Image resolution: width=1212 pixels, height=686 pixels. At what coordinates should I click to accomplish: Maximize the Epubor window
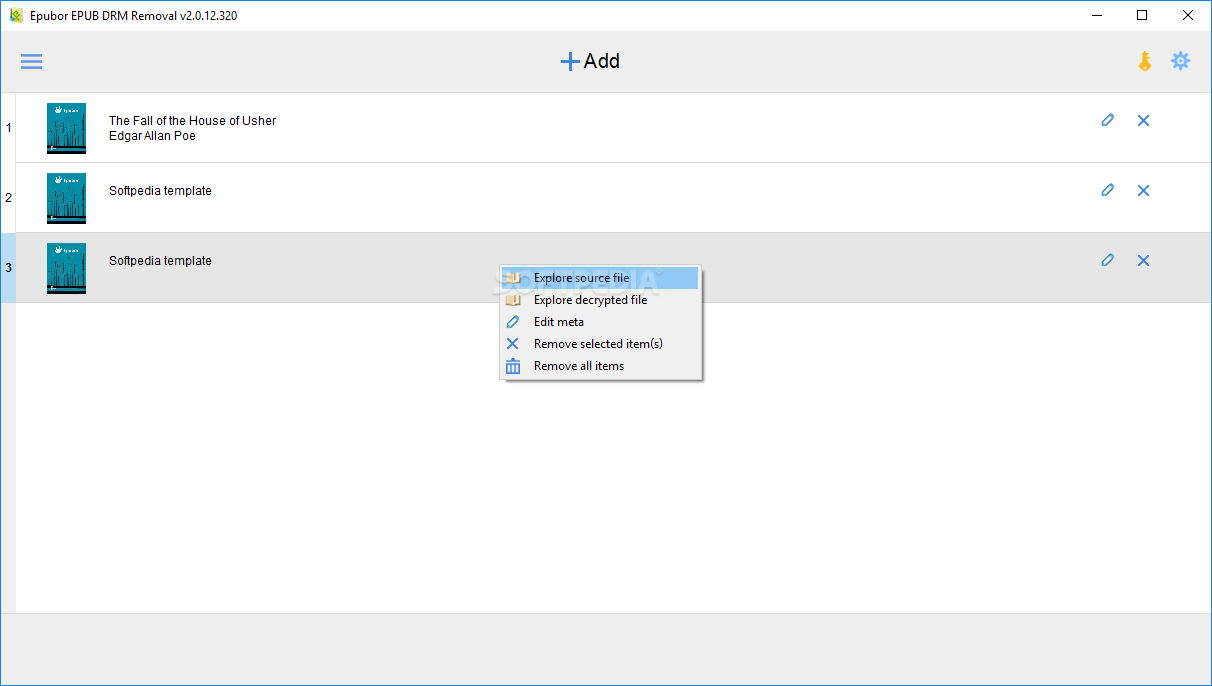pyautogui.click(x=1142, y=15)
